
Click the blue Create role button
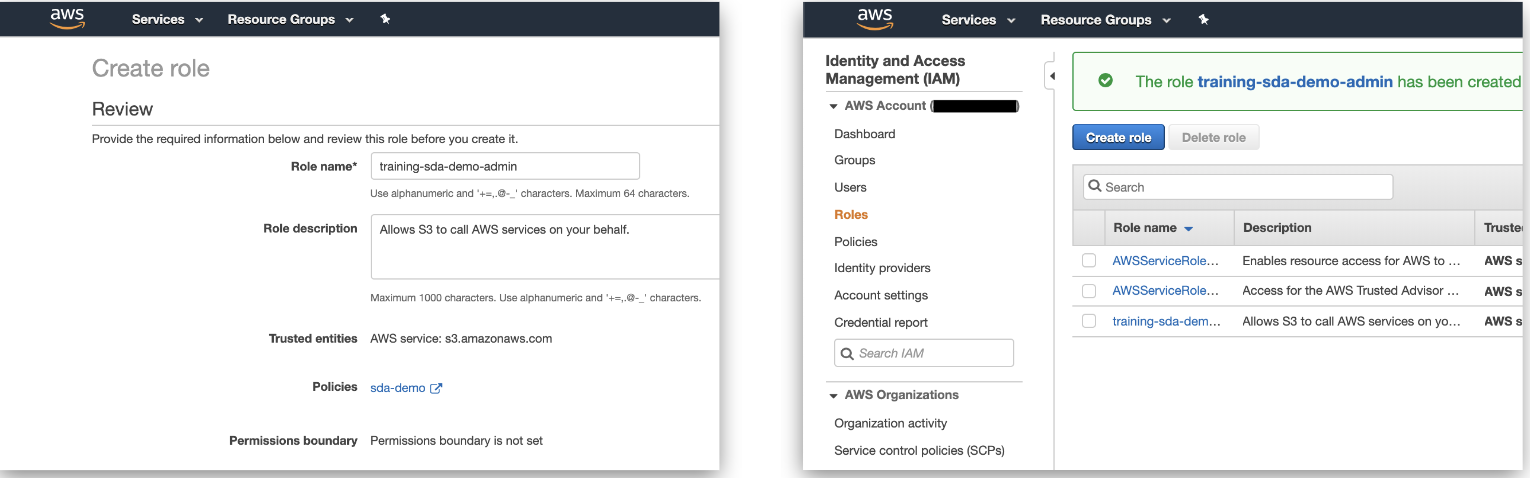click(x=1118, y=137)
